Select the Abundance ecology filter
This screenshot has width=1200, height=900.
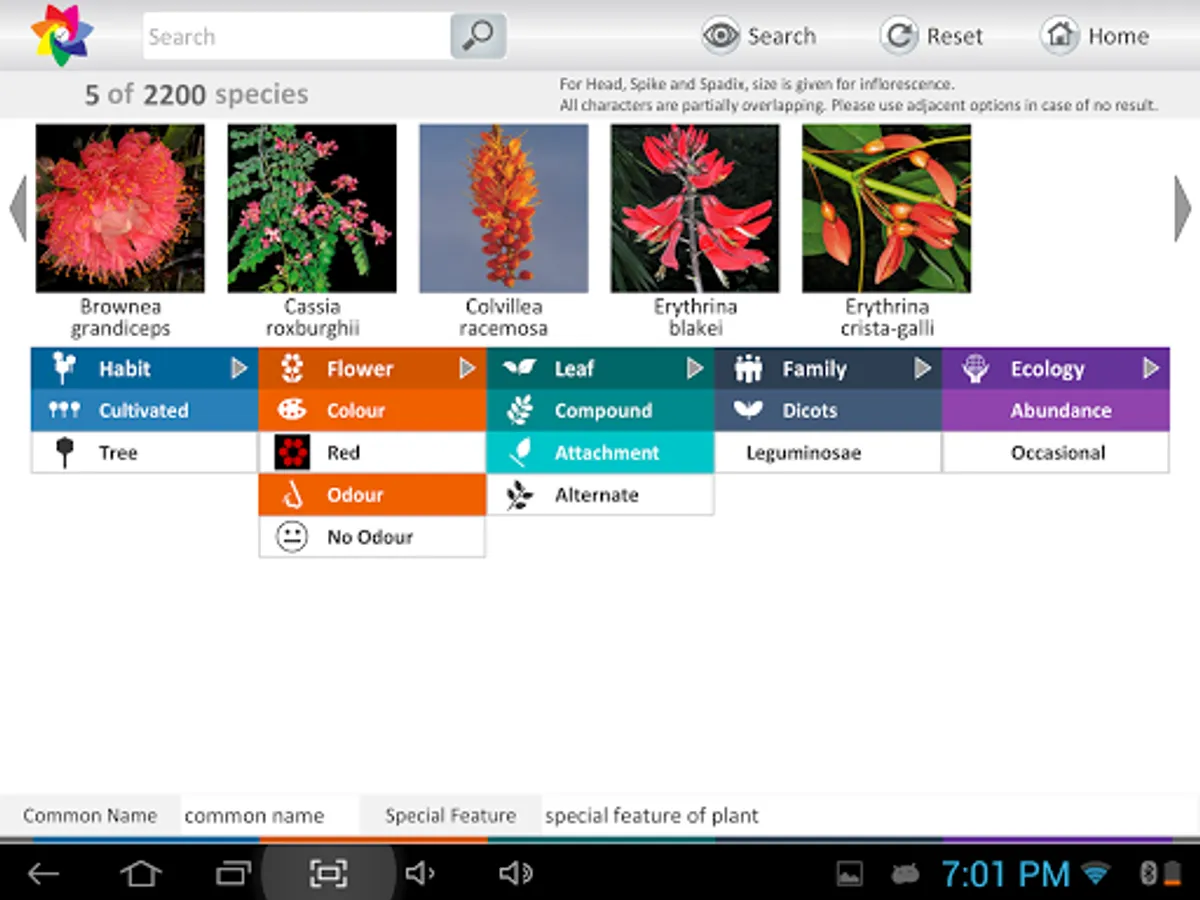[x=1056, y=411]
